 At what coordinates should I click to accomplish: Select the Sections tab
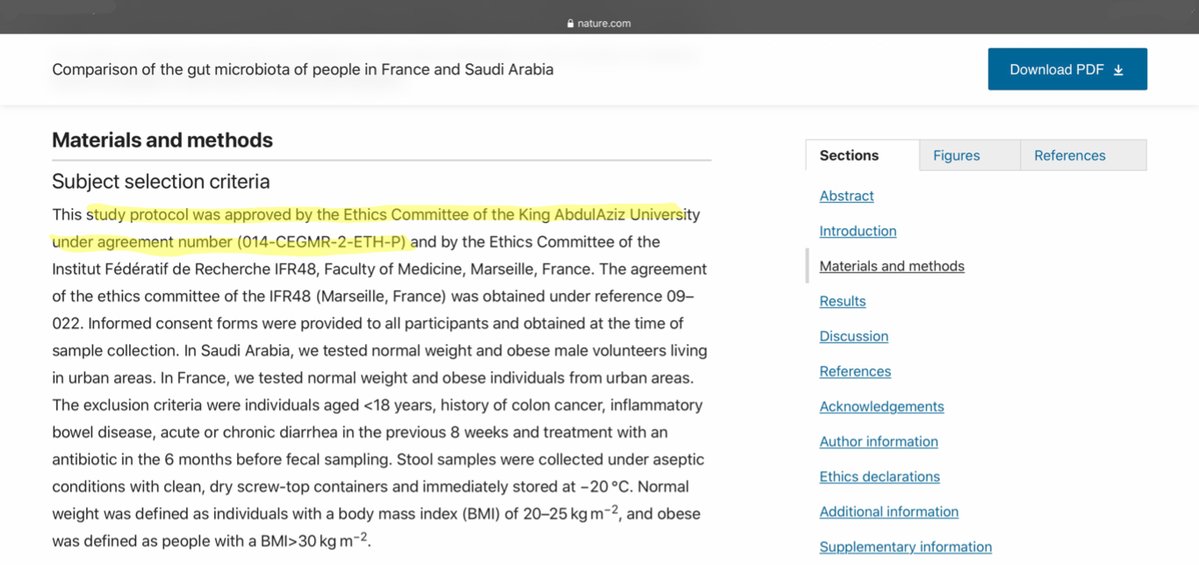(849, 155)
